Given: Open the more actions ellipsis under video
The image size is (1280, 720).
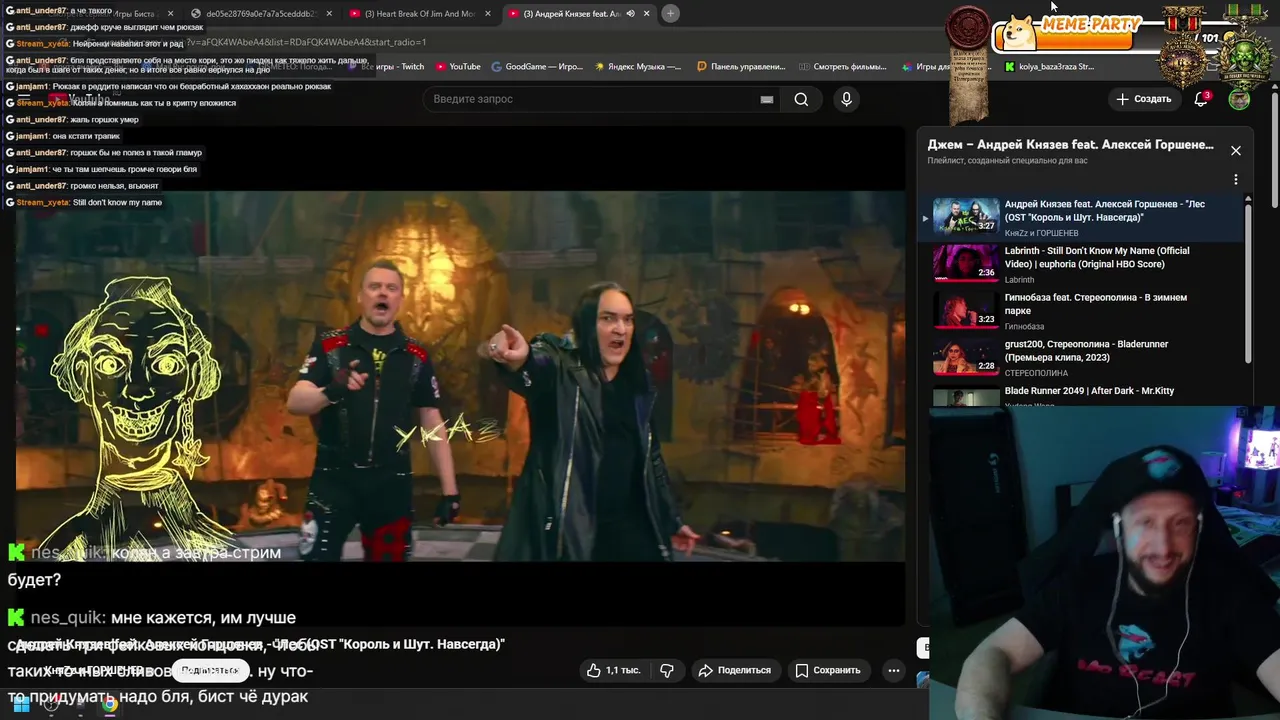Looking at the screenshot, I should (x=894, y=670).
